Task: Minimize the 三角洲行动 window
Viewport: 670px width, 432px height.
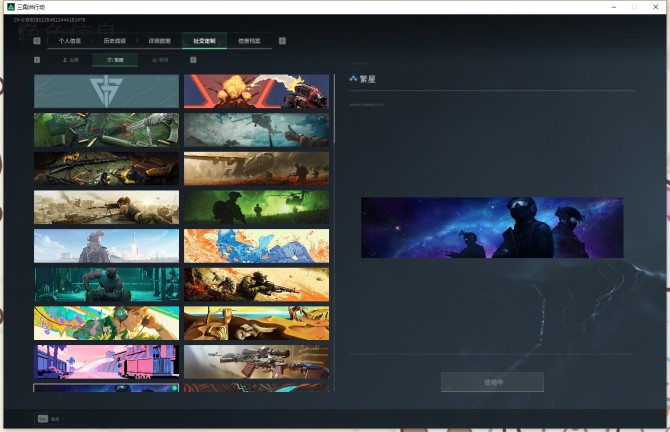Action: [x=614, y=7]
